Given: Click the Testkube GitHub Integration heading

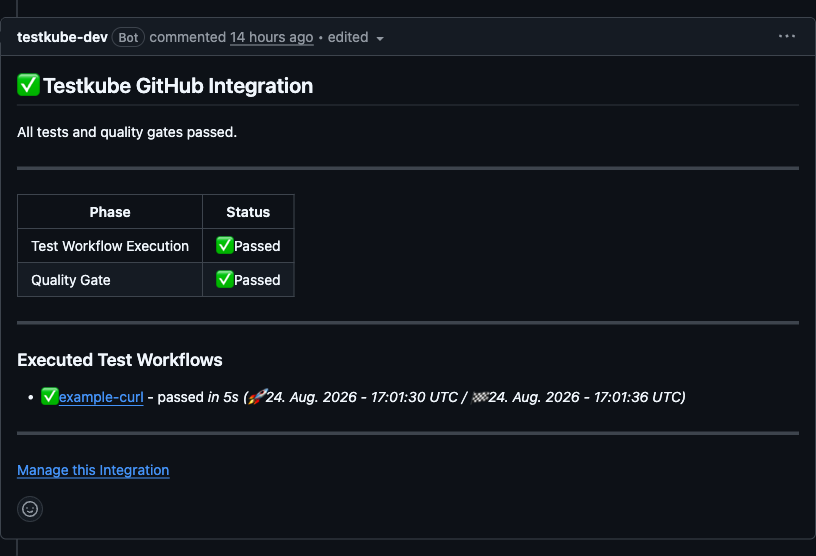Looking at the screenshot, I should point(178,86).
